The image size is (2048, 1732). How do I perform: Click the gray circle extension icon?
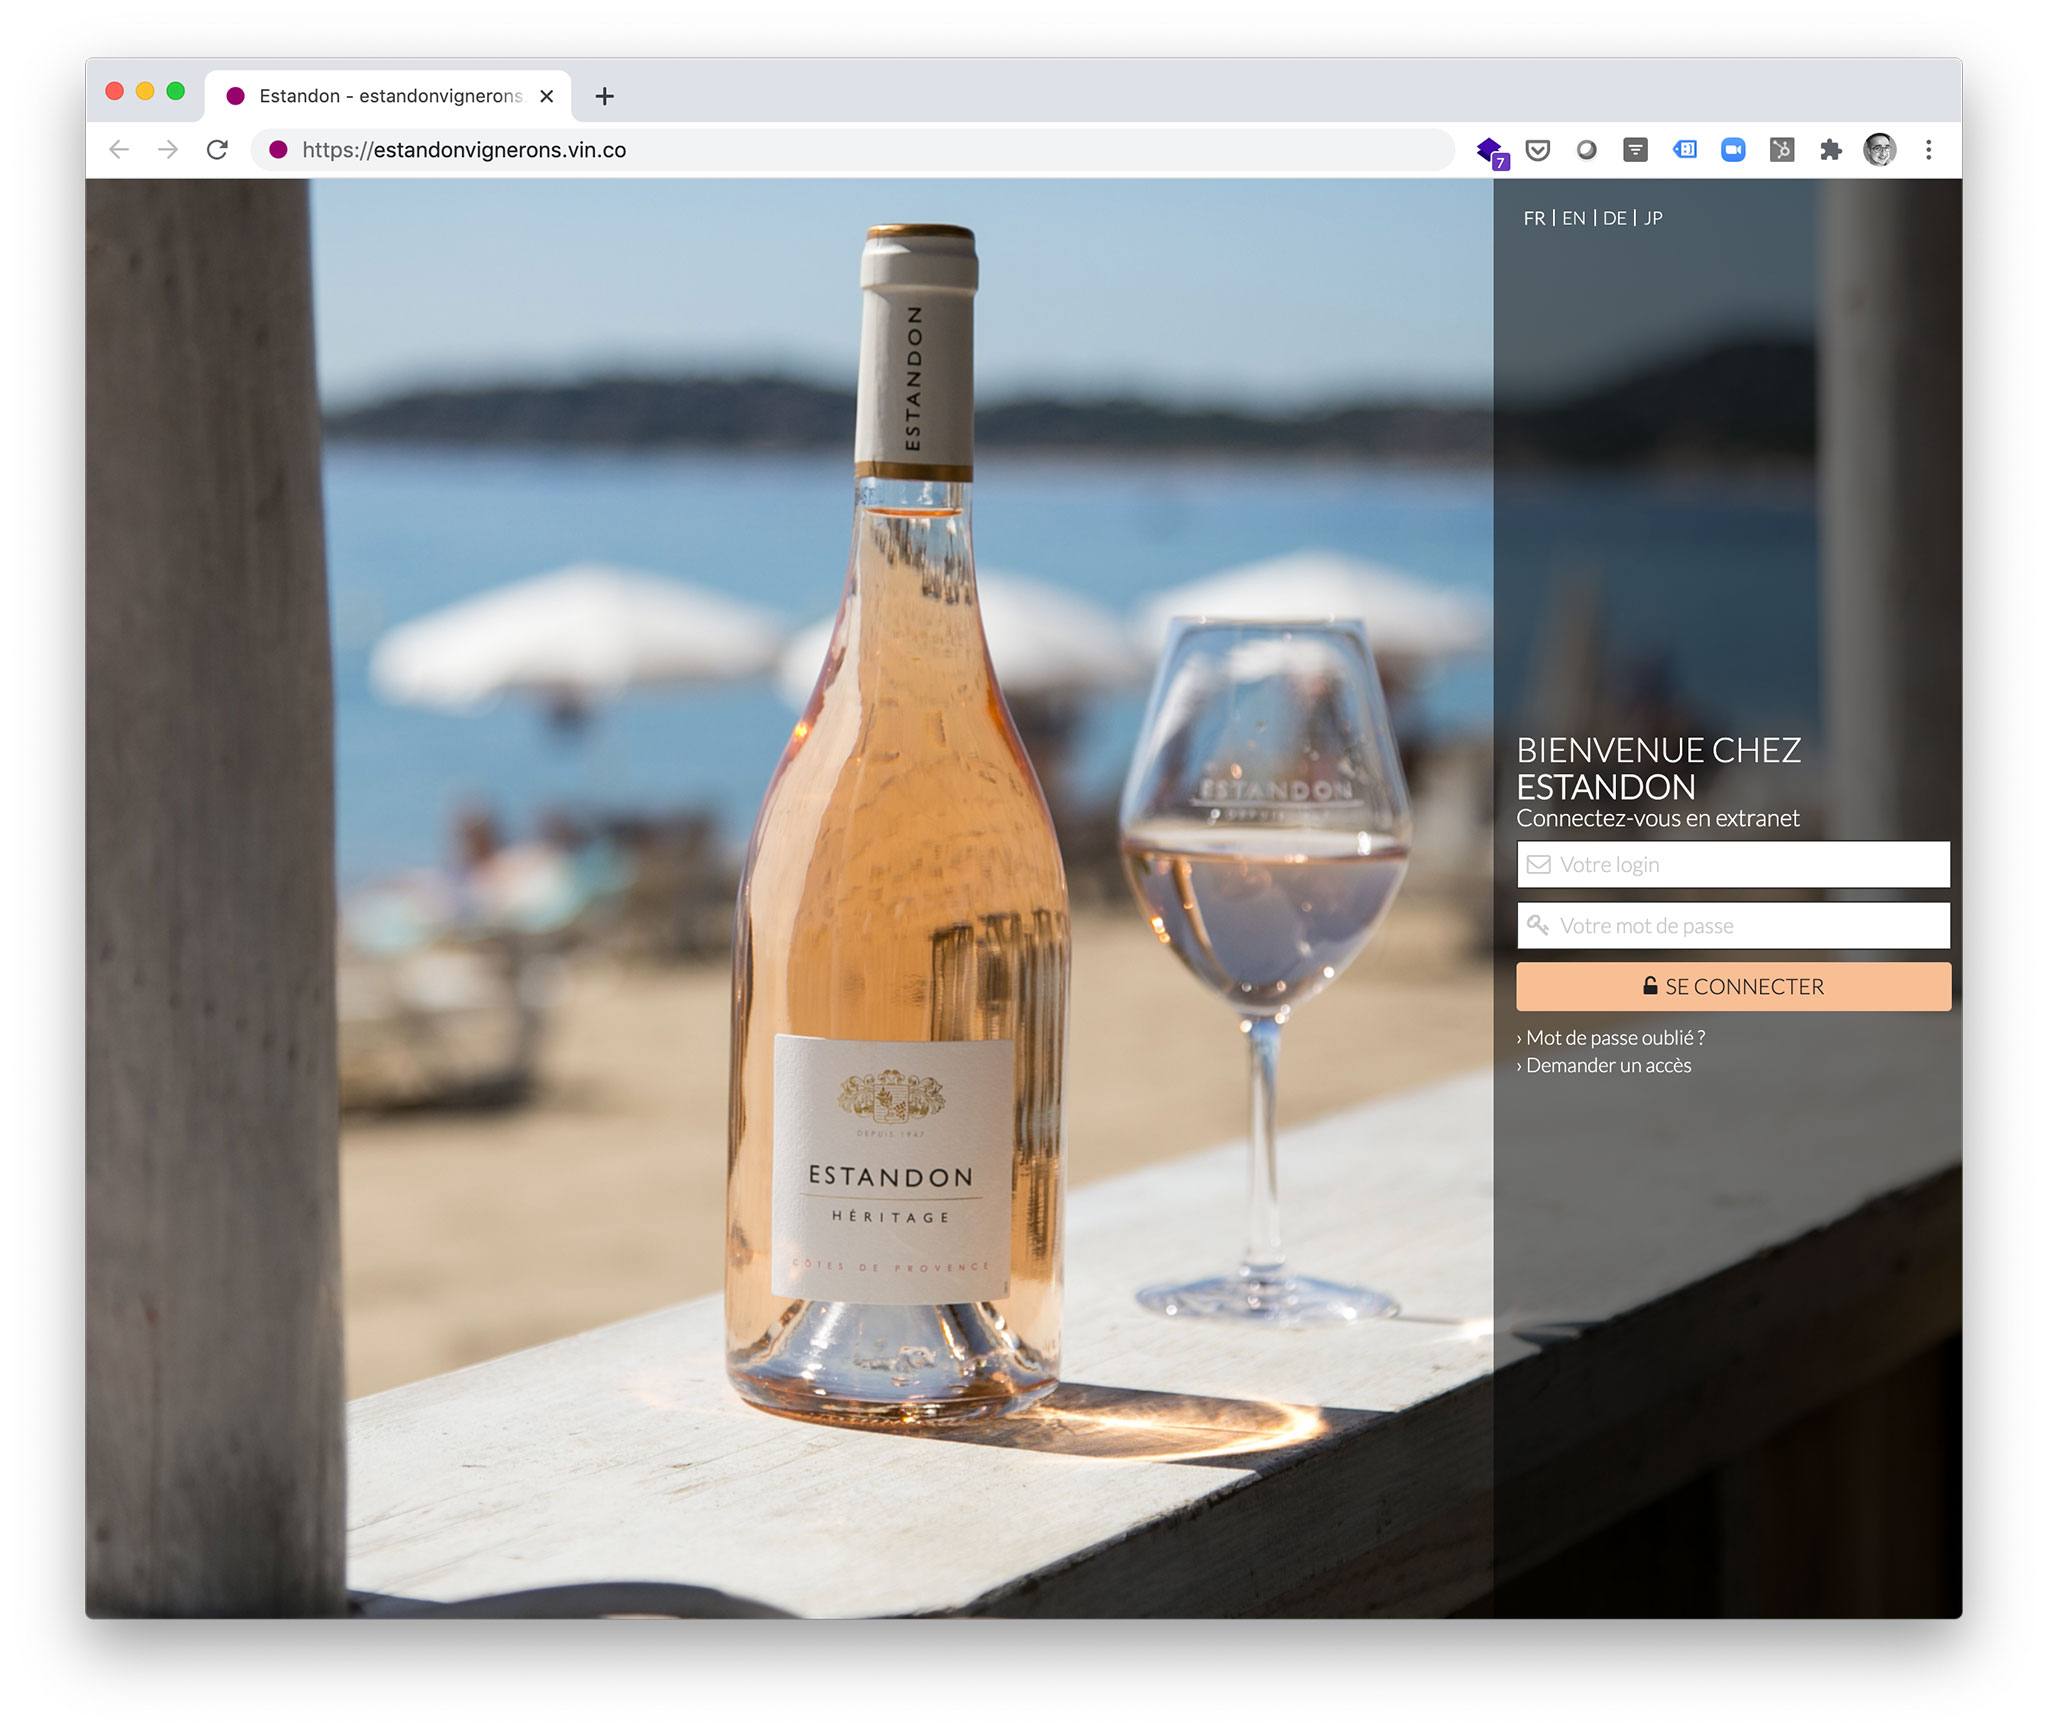[x=1586, y=150]
